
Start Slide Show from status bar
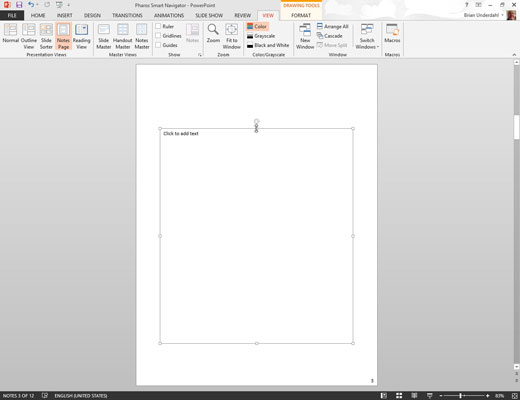pos(430,396)
